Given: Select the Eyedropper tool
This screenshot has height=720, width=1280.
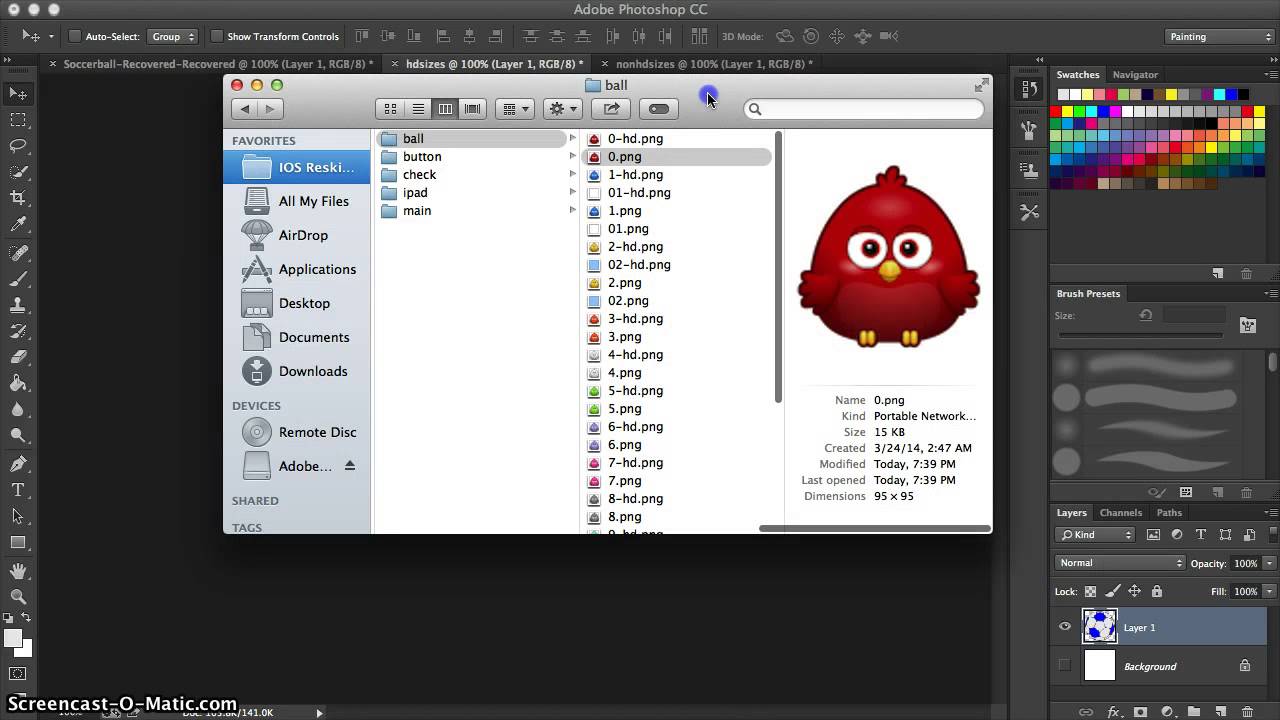Looking at the screenshot, I should (18, 225).
